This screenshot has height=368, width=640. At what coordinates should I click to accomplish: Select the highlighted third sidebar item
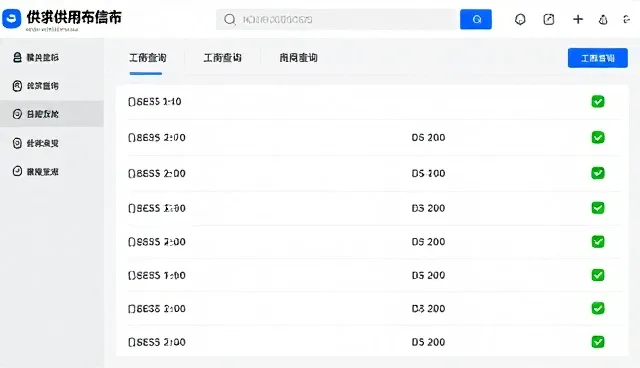pyautogui.click(x=52, y=114)
